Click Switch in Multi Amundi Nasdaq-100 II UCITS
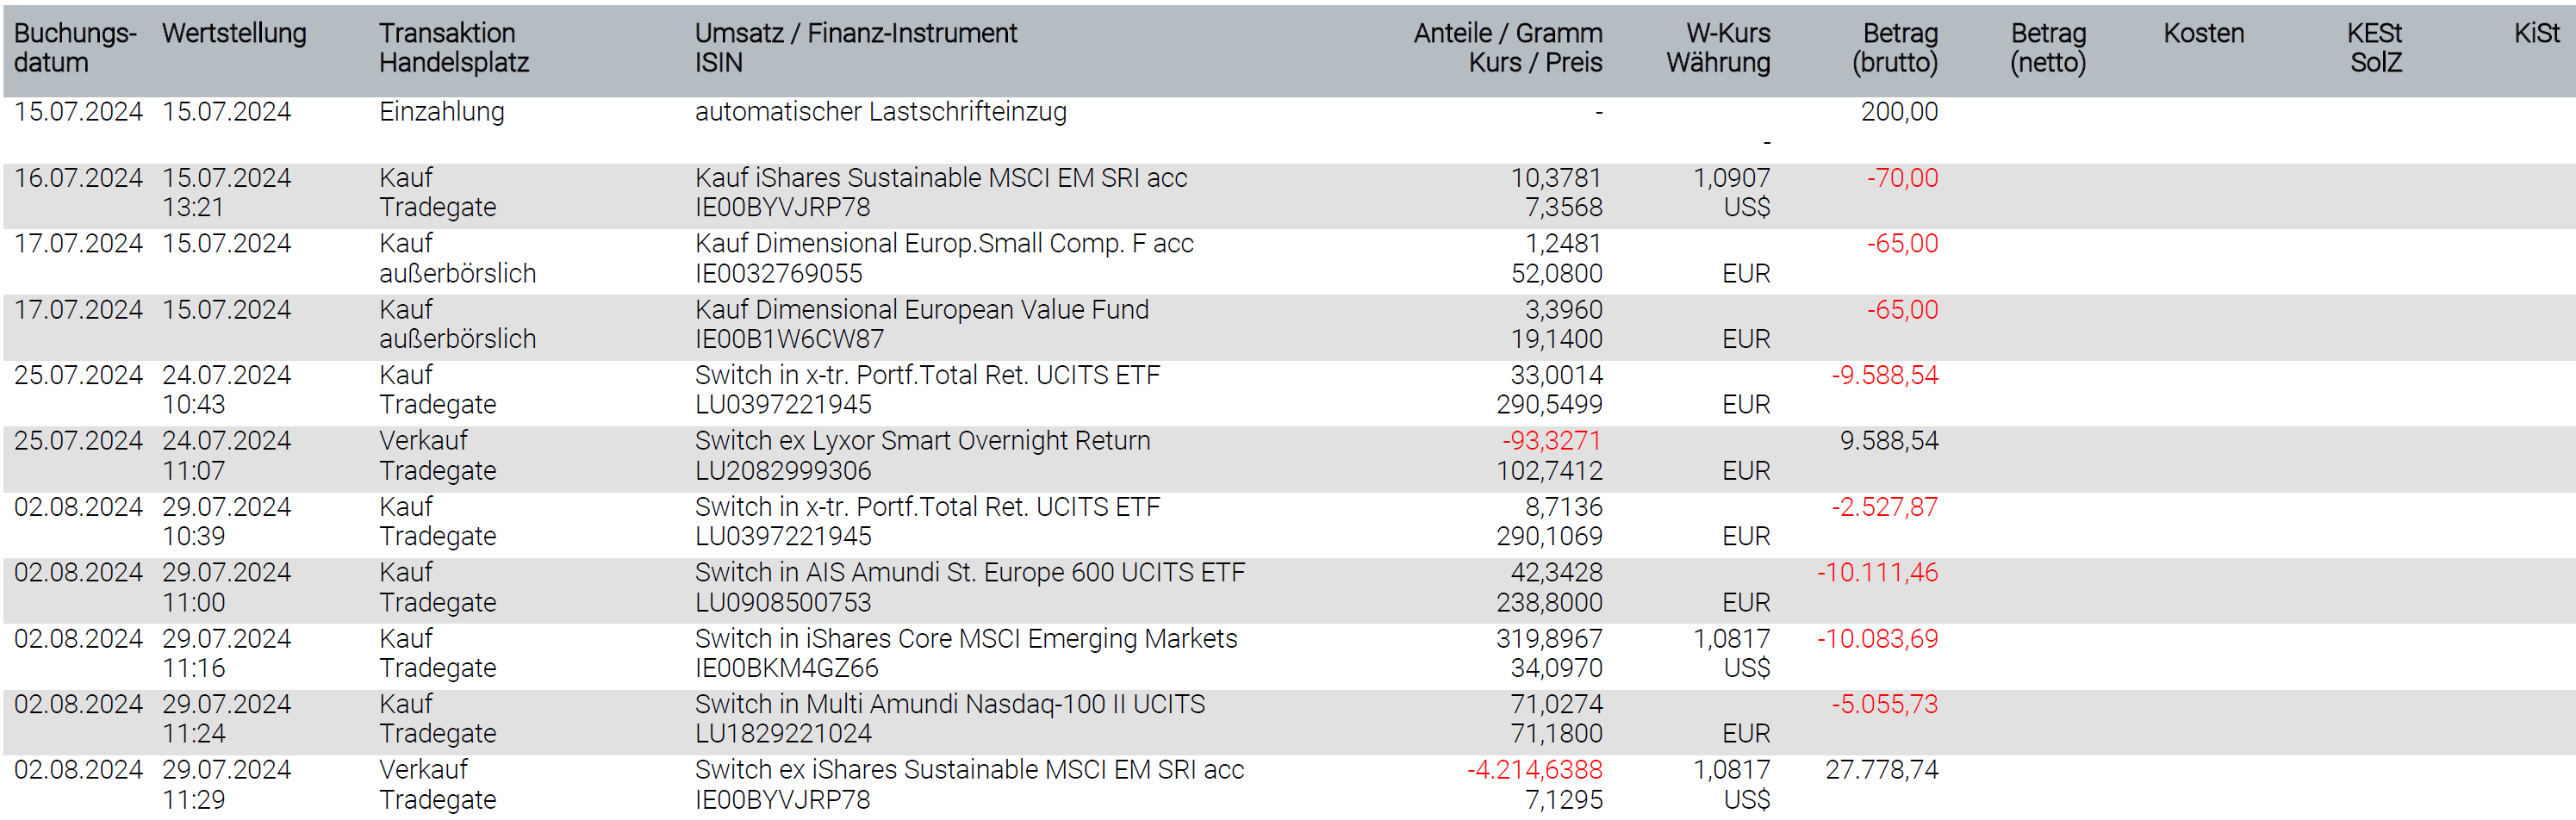Image resolution: width=2576 pixels, height=820 pixels. tap(949, 705)
